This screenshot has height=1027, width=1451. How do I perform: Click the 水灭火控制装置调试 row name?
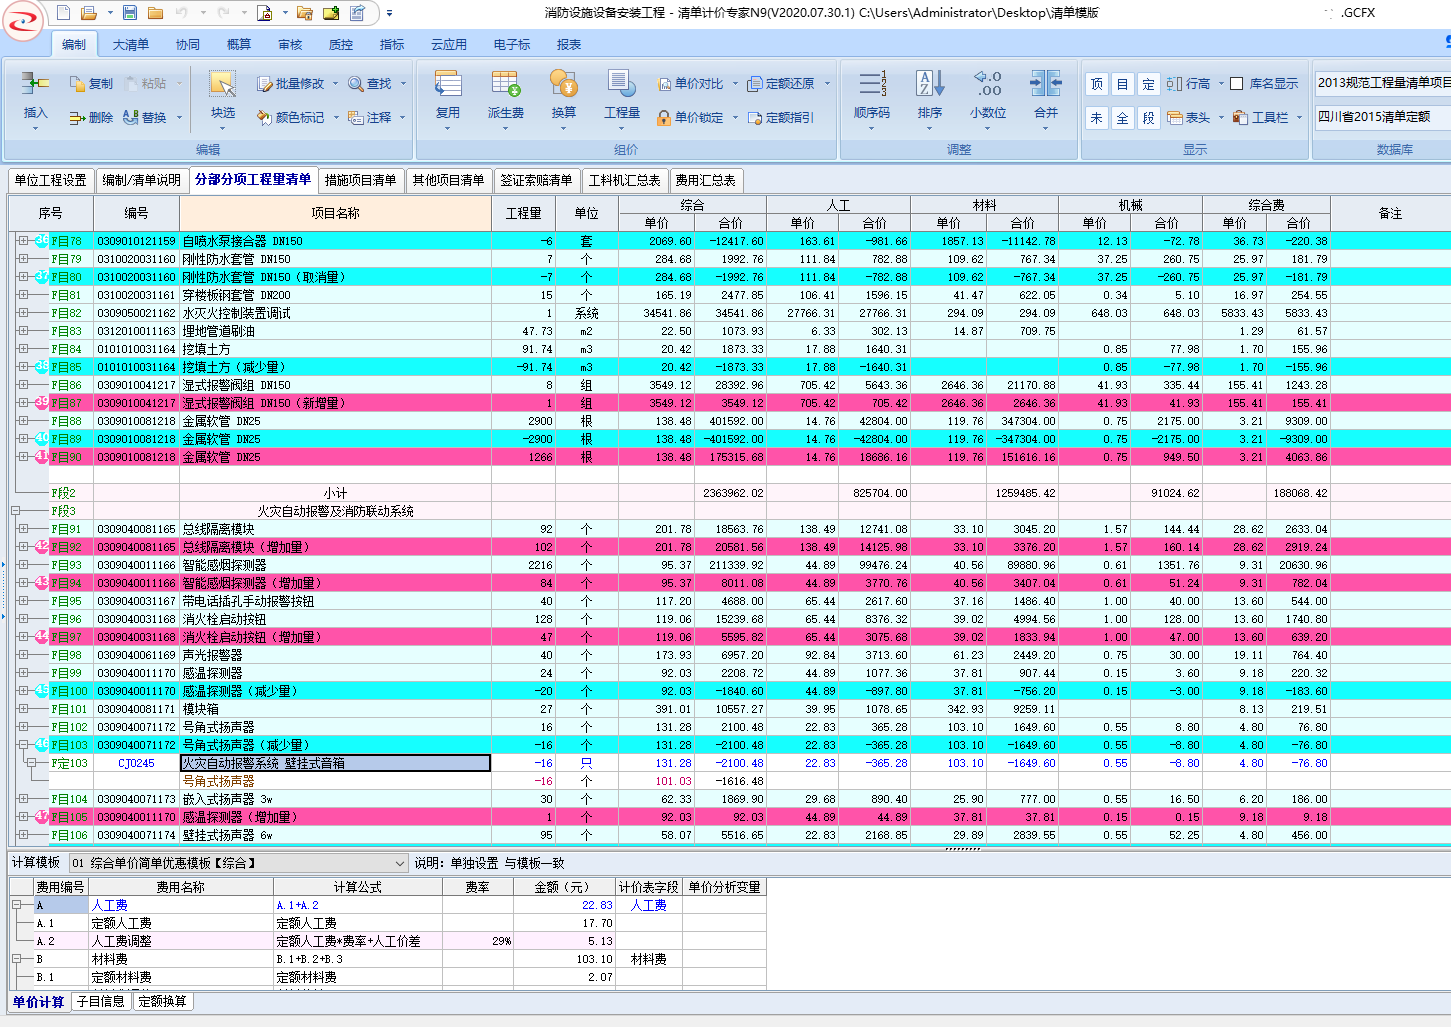click(237, 313)
